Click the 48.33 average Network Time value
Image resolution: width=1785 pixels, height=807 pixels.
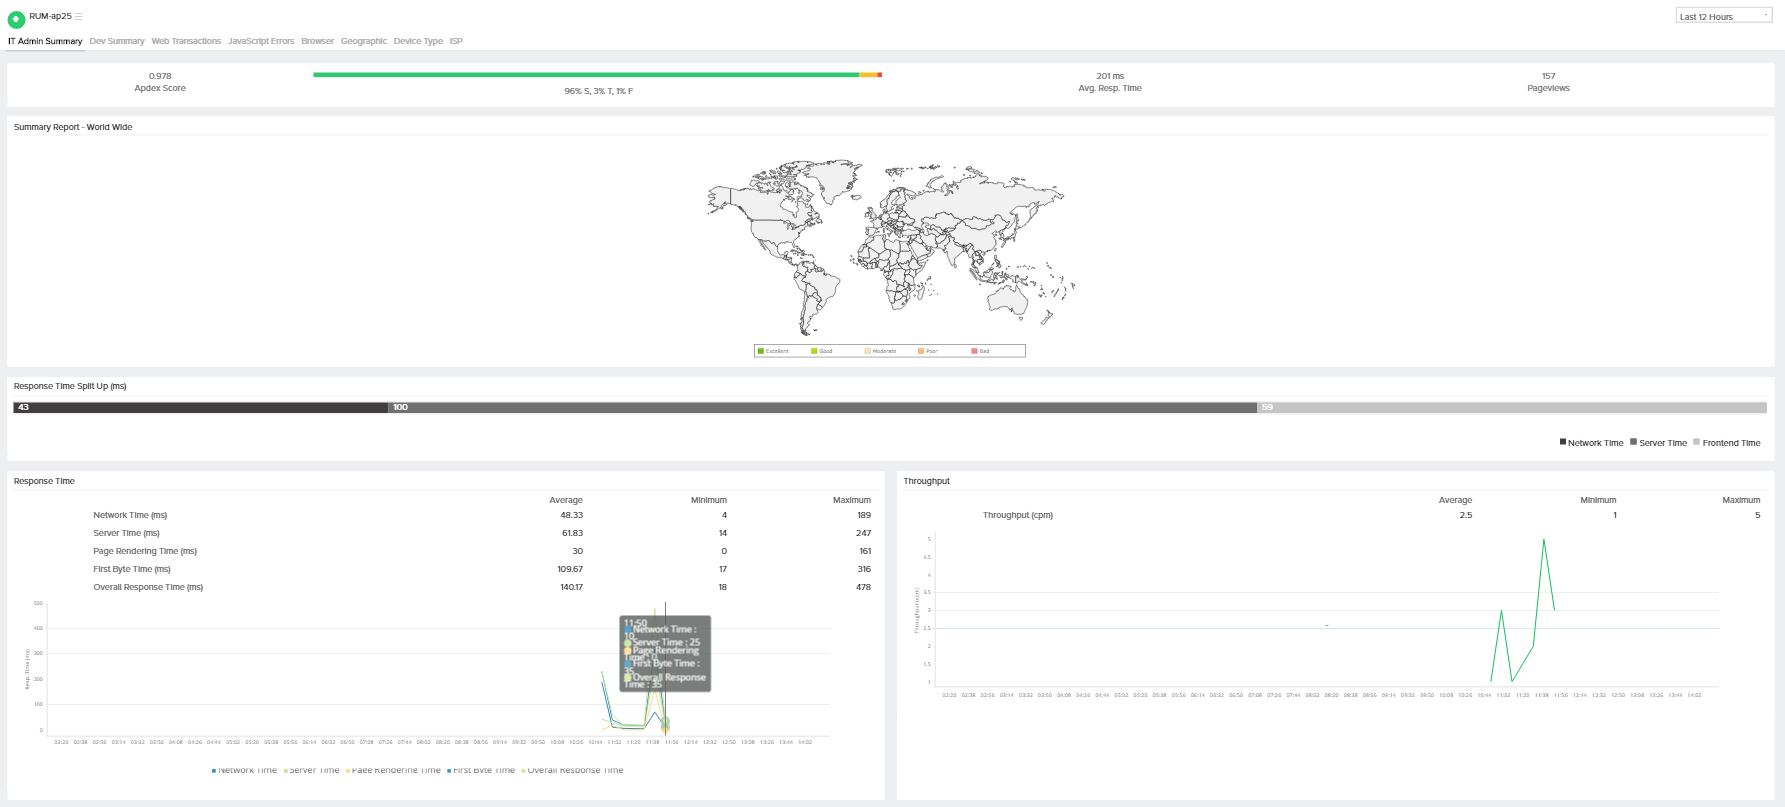point(571,515)
